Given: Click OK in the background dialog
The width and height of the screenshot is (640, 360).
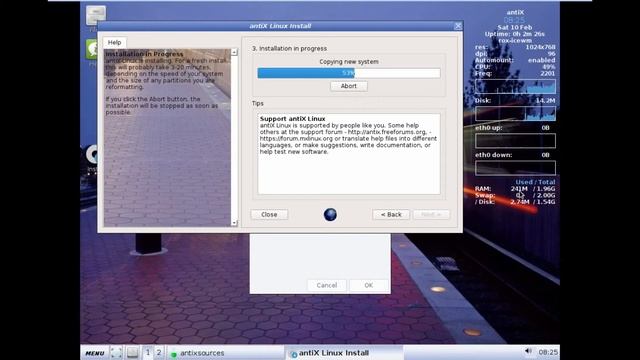Looking at the screenshot, I should click(x=369, y=285).
